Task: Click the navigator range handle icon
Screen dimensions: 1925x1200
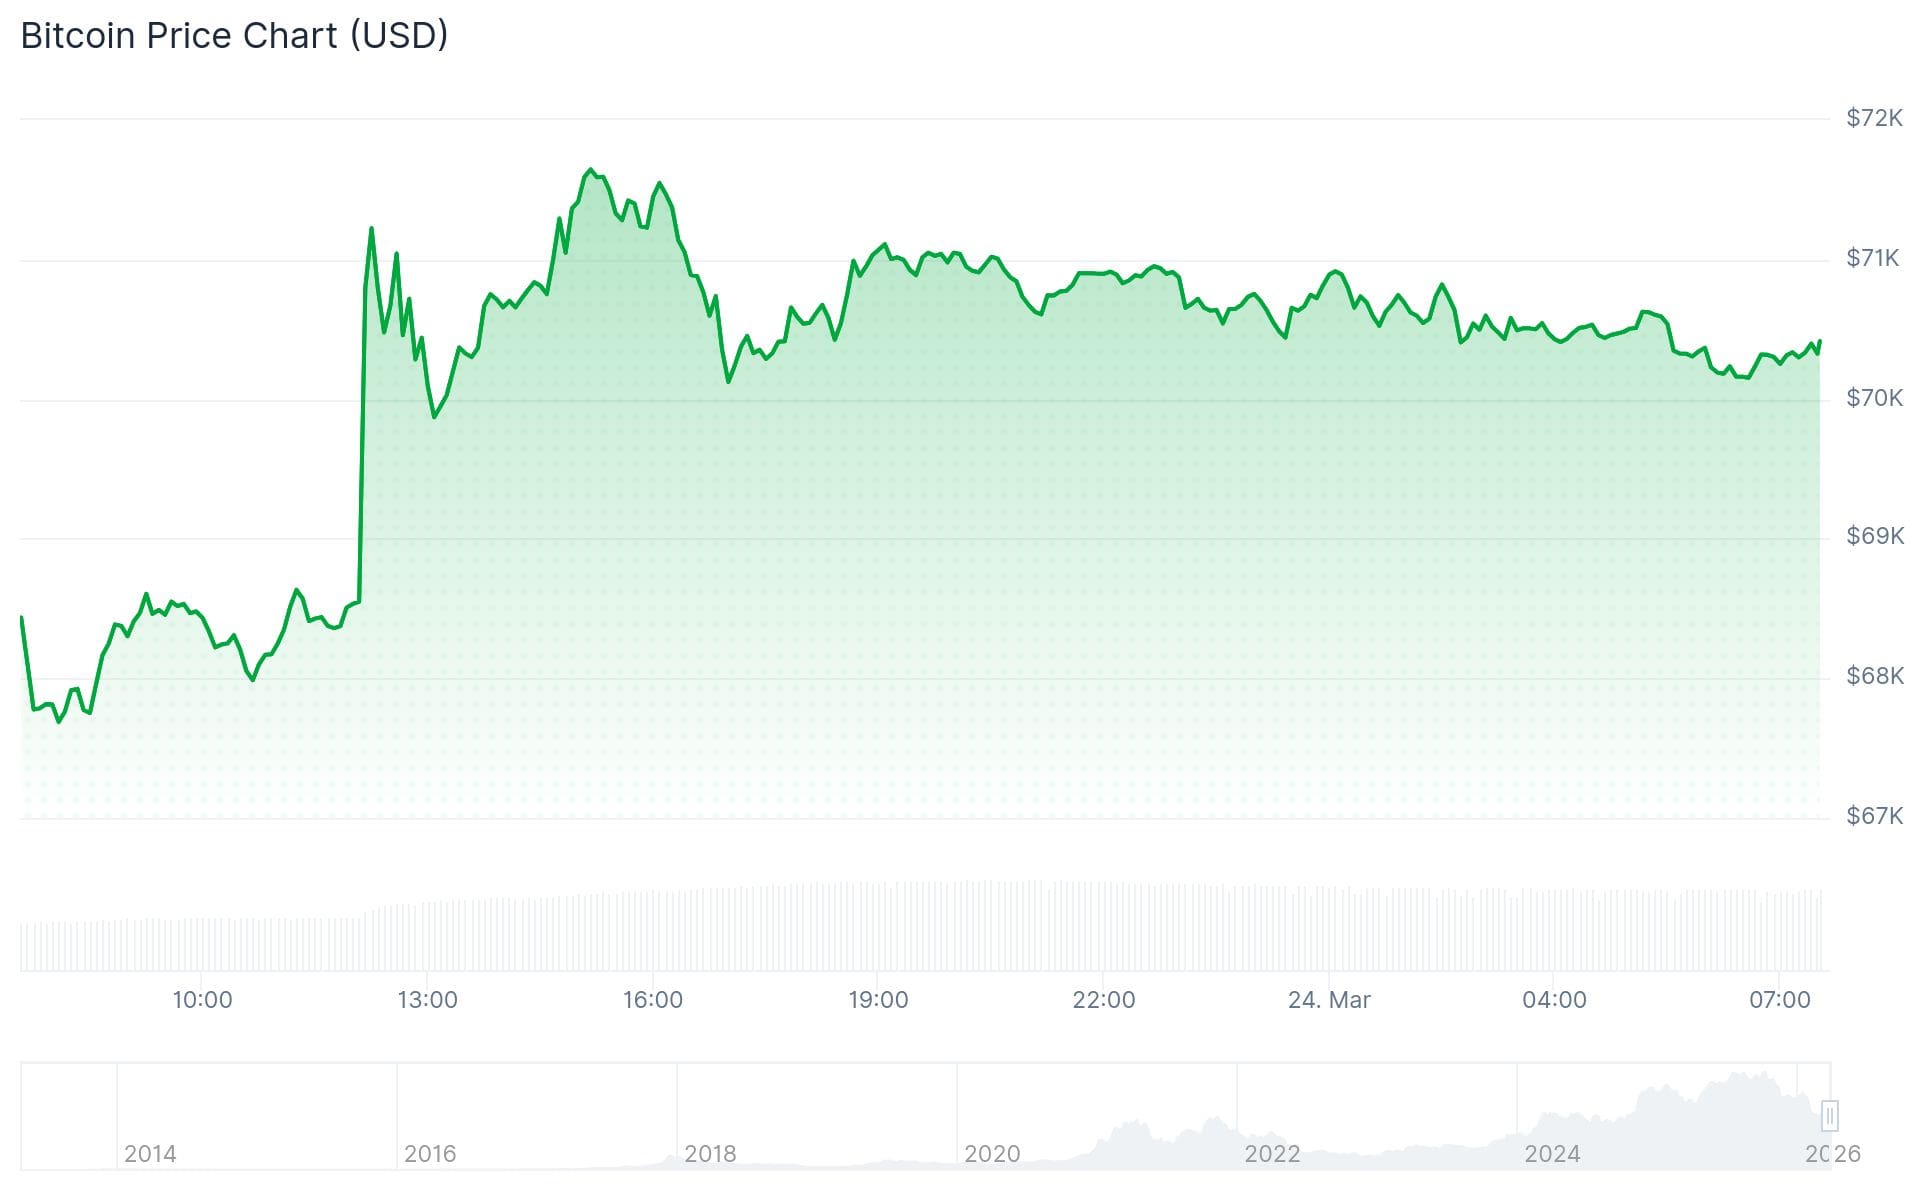Action: point(1829,1115)
